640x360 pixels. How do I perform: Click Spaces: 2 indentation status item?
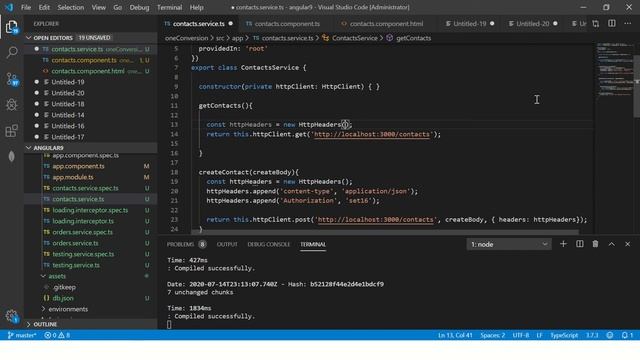493,335
